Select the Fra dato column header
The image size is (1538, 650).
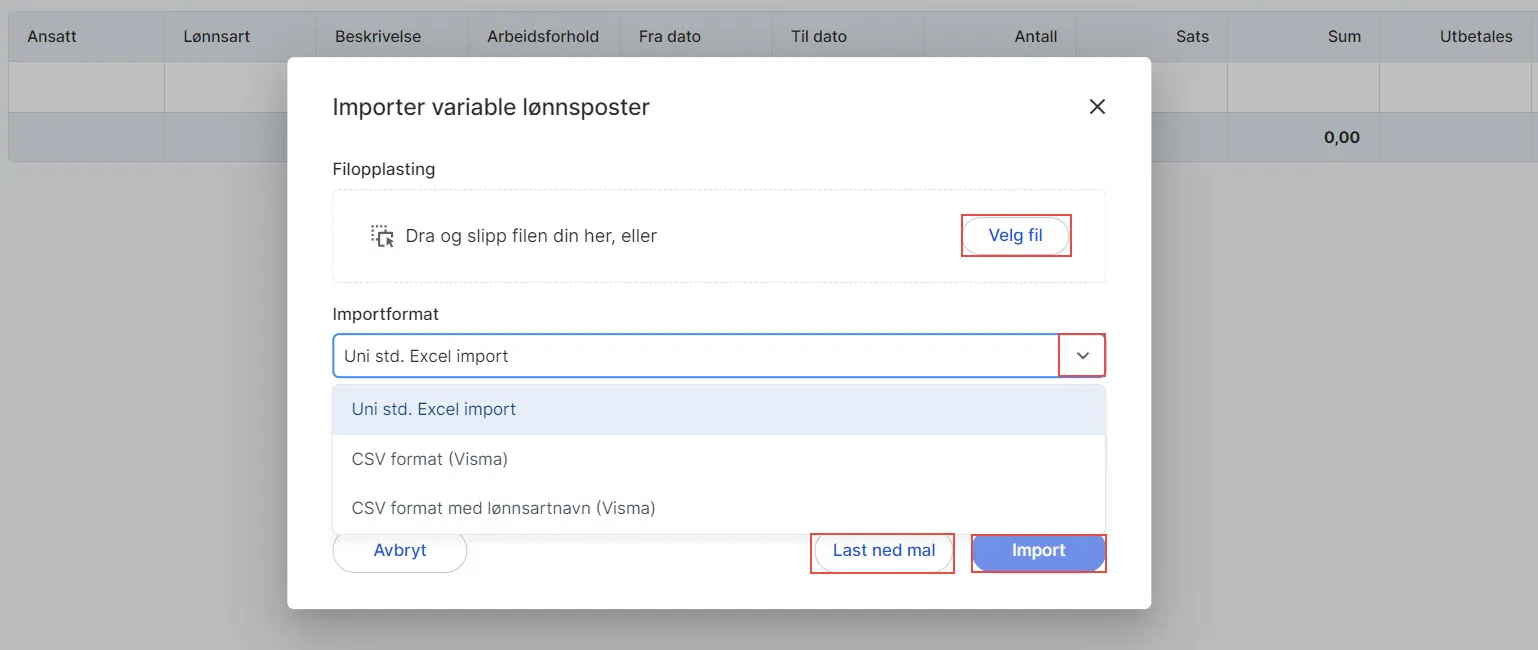(668, 35)
